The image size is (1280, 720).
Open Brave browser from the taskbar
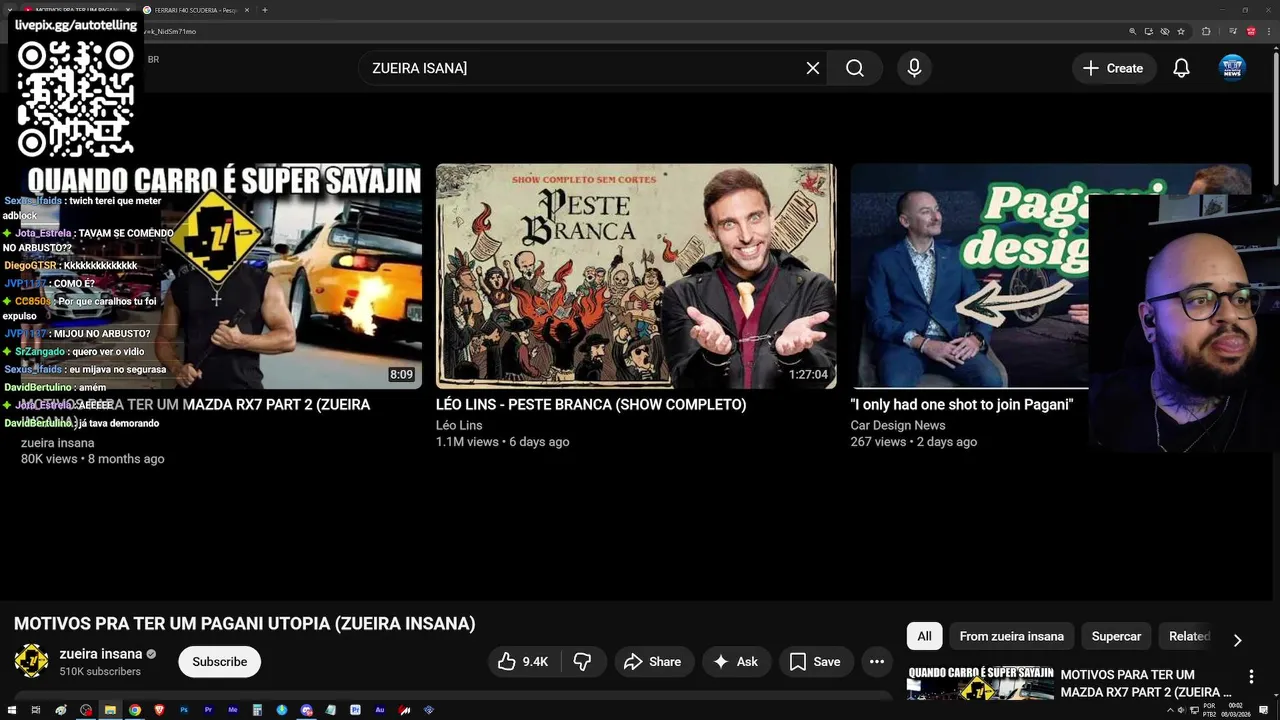(159, 710)
